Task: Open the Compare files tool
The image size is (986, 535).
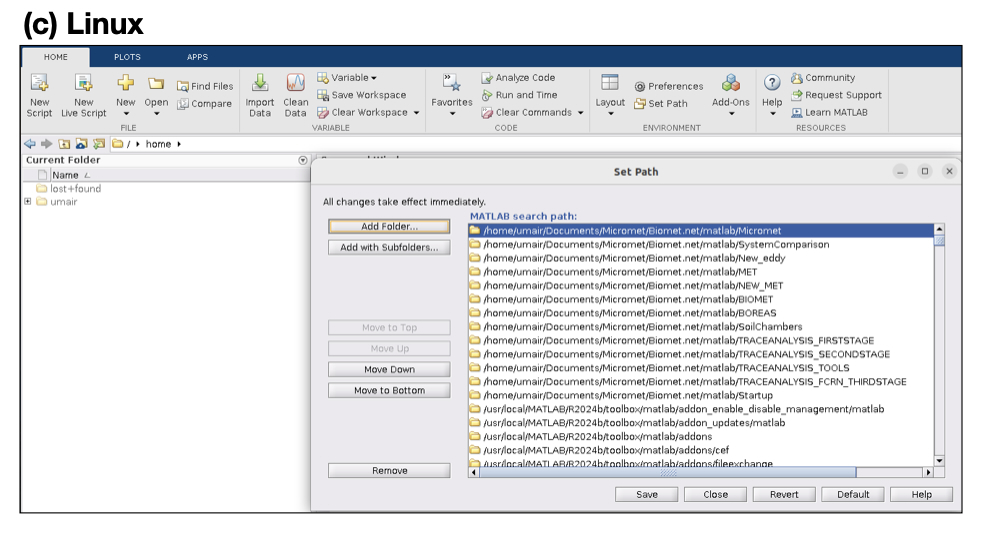Action: click(204, 104)
